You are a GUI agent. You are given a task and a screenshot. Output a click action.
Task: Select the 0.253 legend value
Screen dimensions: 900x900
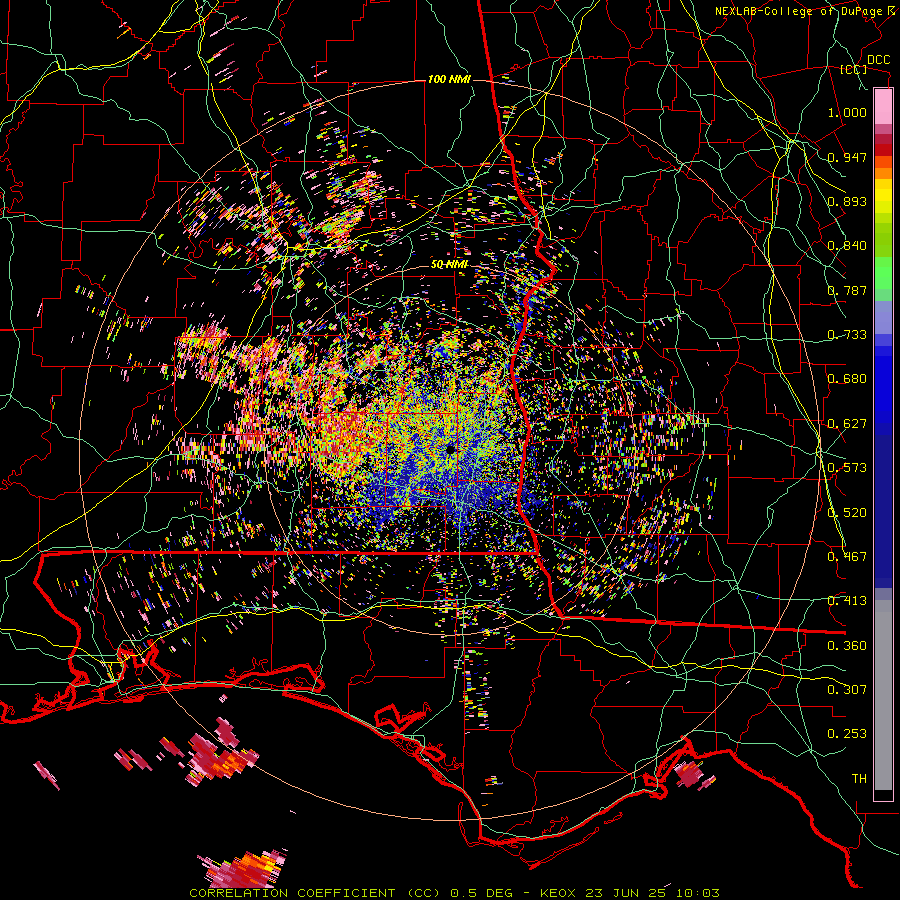coord(847,734)
